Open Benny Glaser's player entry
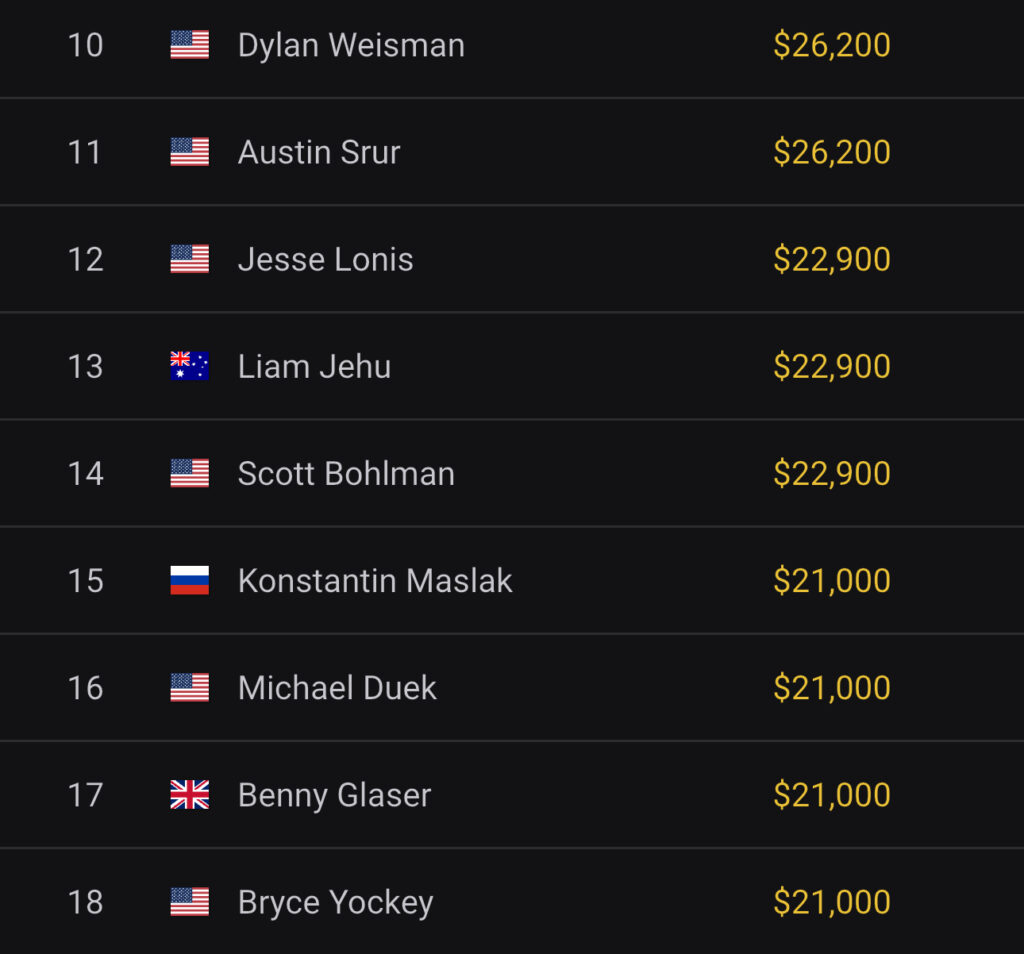 click(334, 795)
